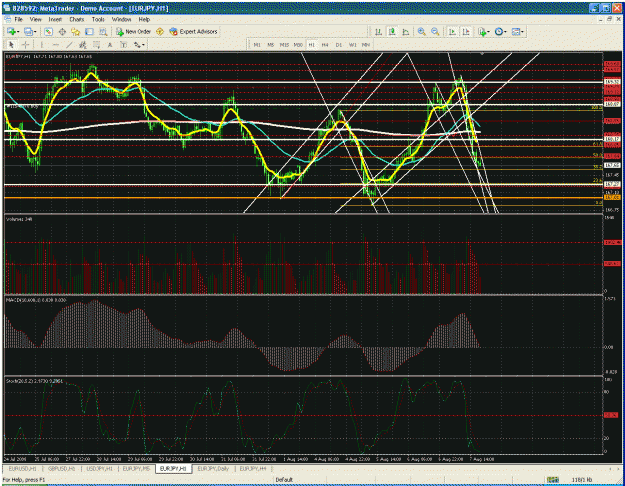This screenshot has width=625, height=486.
Task: Select the Crosshair tool
Action: coord(25,45)
